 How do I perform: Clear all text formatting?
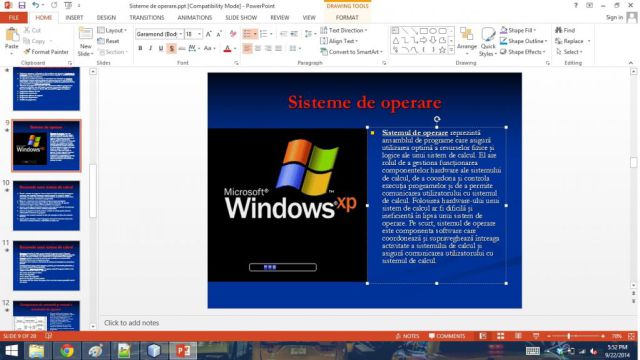(x=233, y=34)
